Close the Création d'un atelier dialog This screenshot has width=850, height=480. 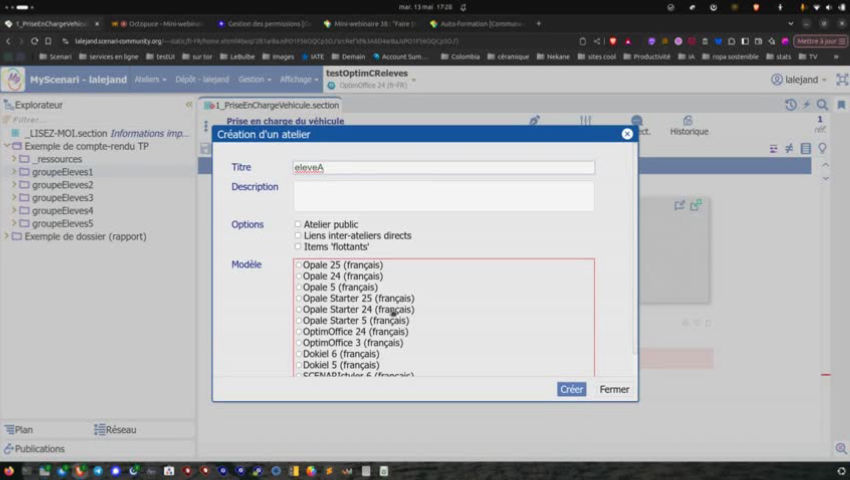(x=627, y=134)
